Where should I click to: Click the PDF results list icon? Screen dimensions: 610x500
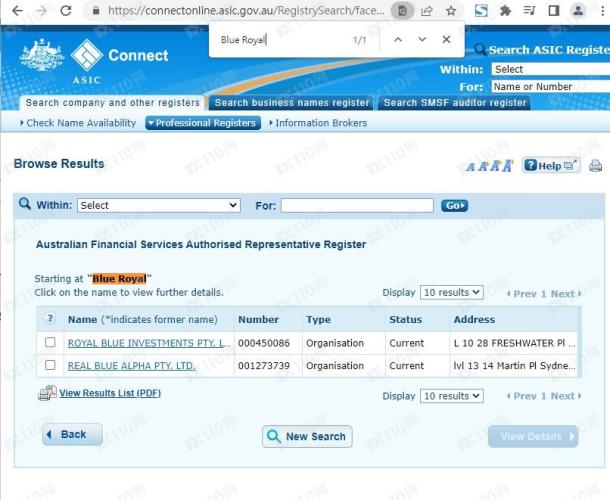point(47,393)
